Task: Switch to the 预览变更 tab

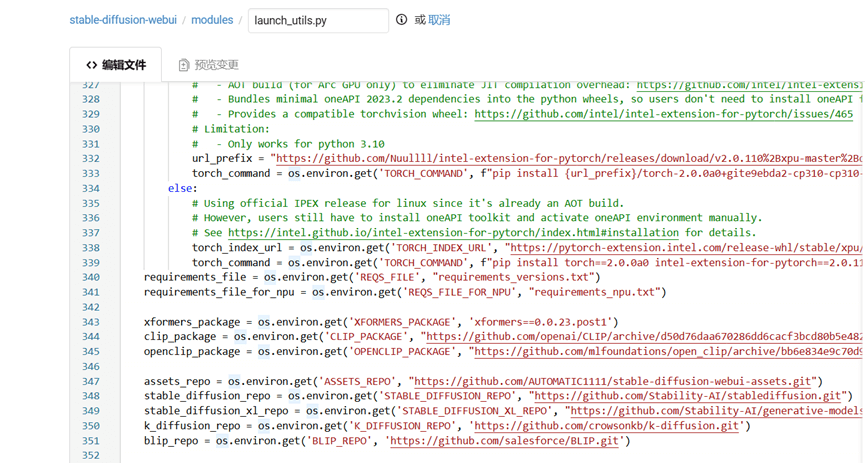Action: [x=209, y=65]
